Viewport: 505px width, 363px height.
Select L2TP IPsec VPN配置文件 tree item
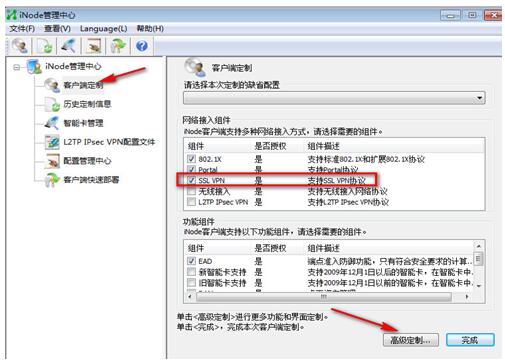pyautogui.click(x=109, y=142)
